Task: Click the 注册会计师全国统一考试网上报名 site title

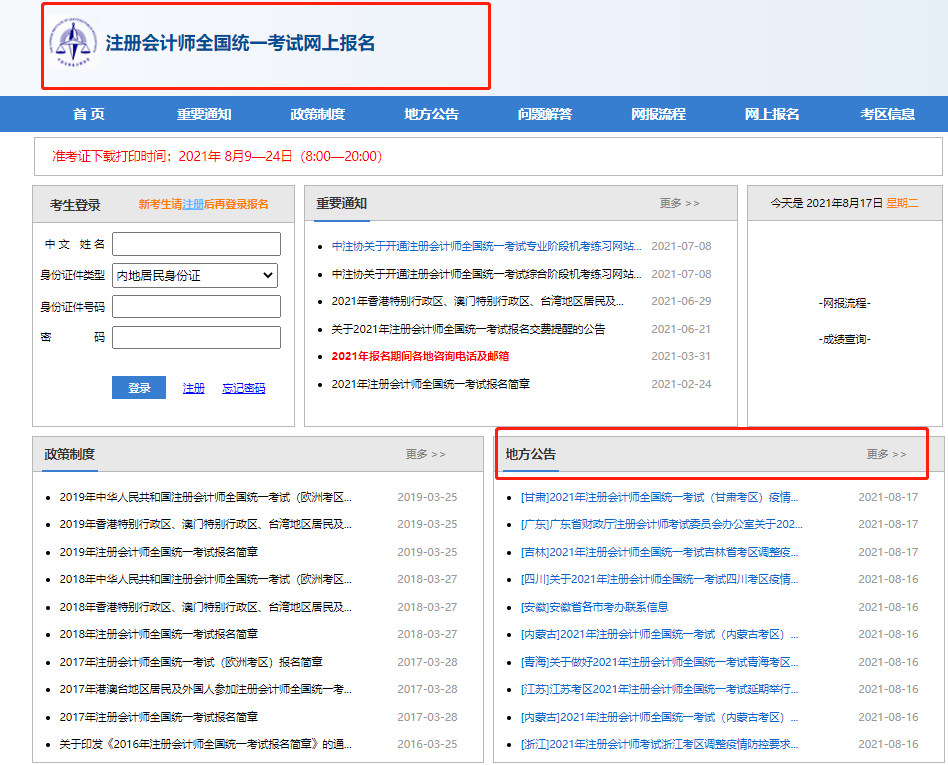Action: point(240,43)
